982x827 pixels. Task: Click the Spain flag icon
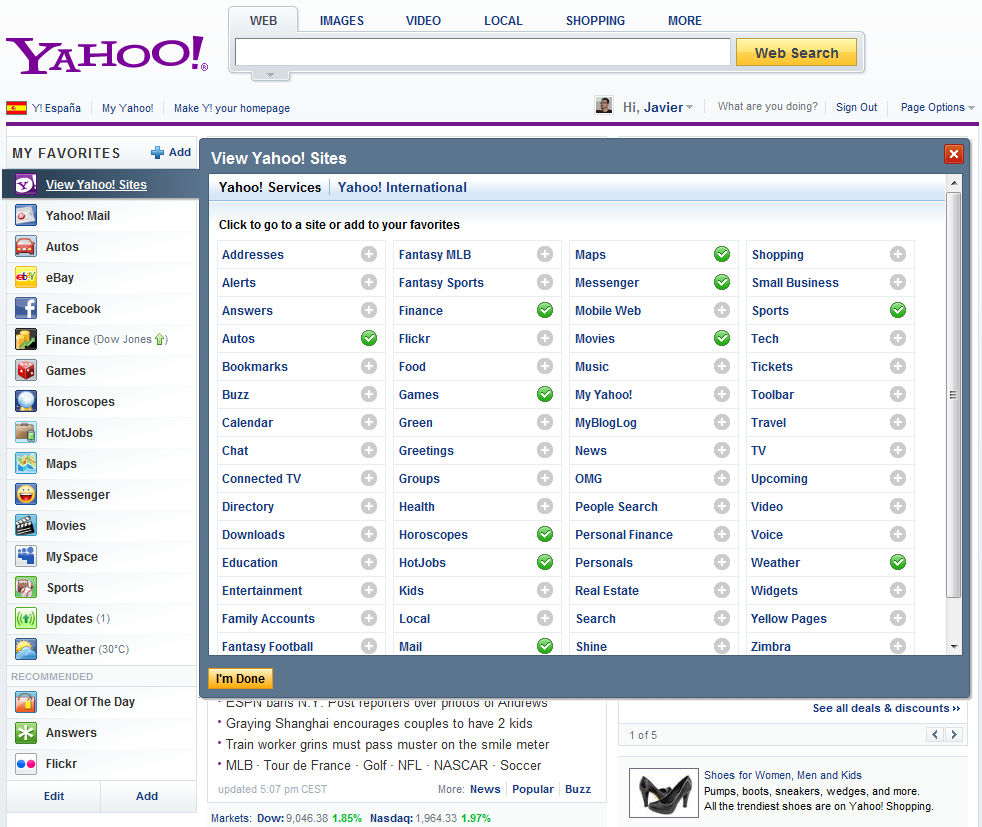pos(16,108)
